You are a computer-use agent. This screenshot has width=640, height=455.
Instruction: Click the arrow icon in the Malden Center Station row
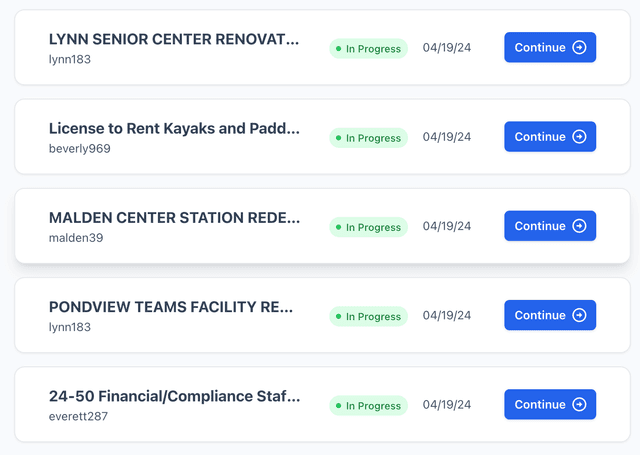[579, 226]
